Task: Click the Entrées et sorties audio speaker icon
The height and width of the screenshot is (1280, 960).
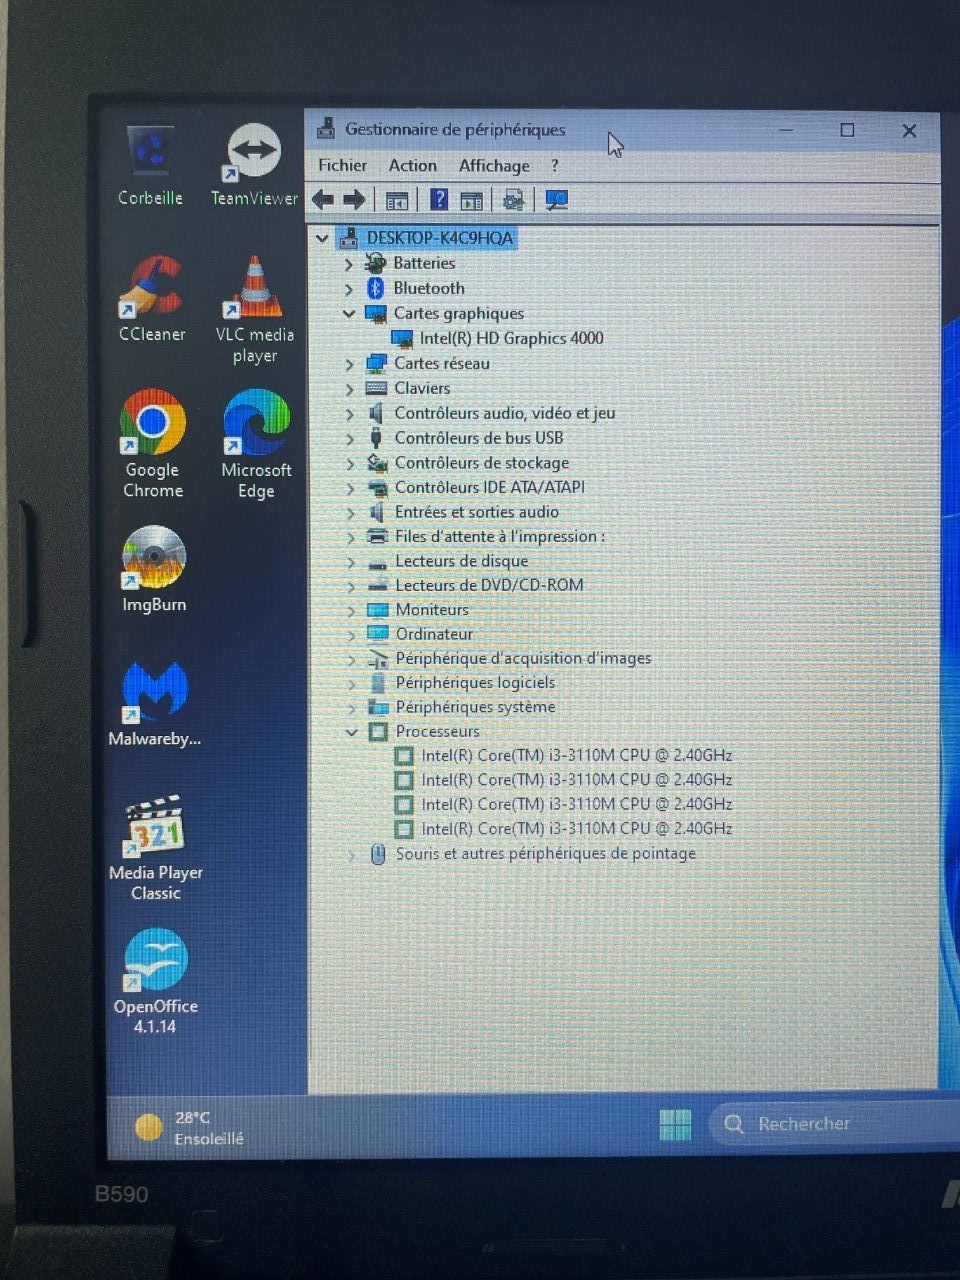Action: 377,512
